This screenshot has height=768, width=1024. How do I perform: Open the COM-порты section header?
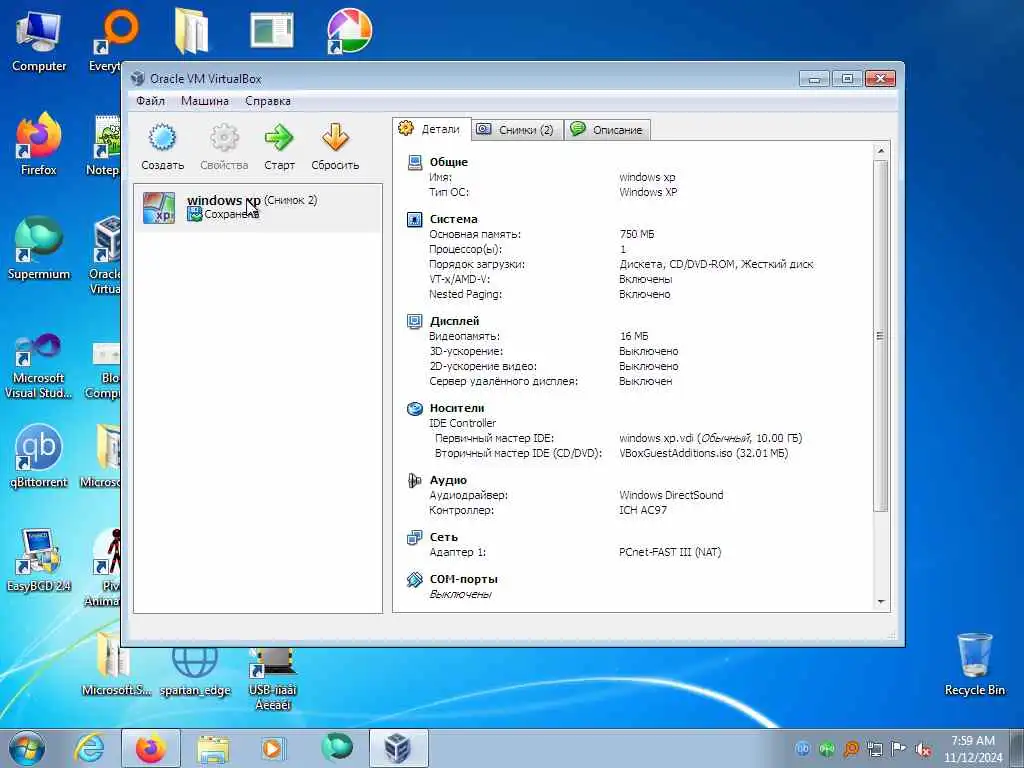(464, 579)
